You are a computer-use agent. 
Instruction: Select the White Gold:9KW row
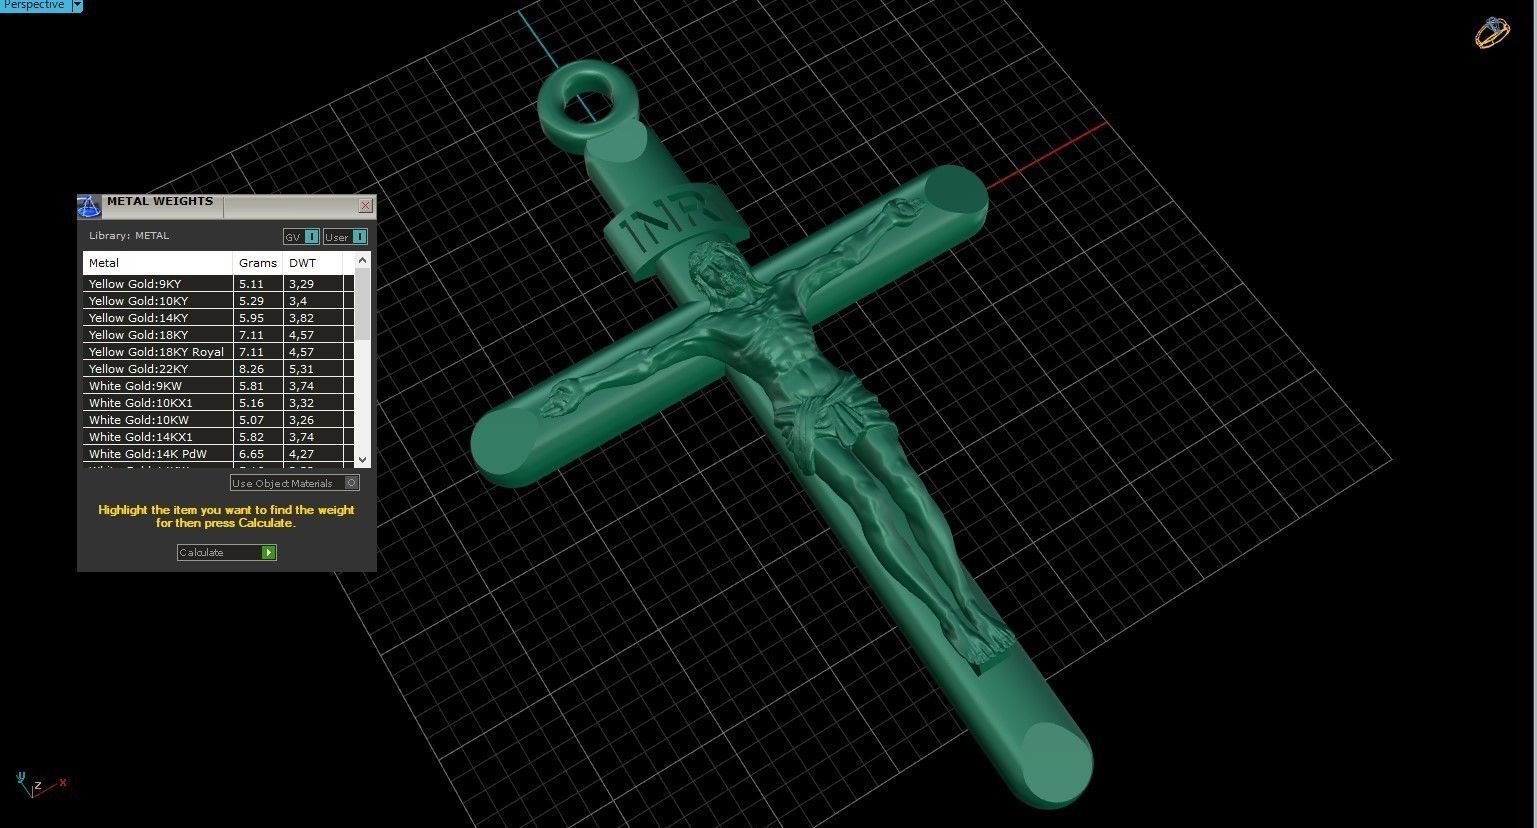pyautogui.click(x=218, y=386)
